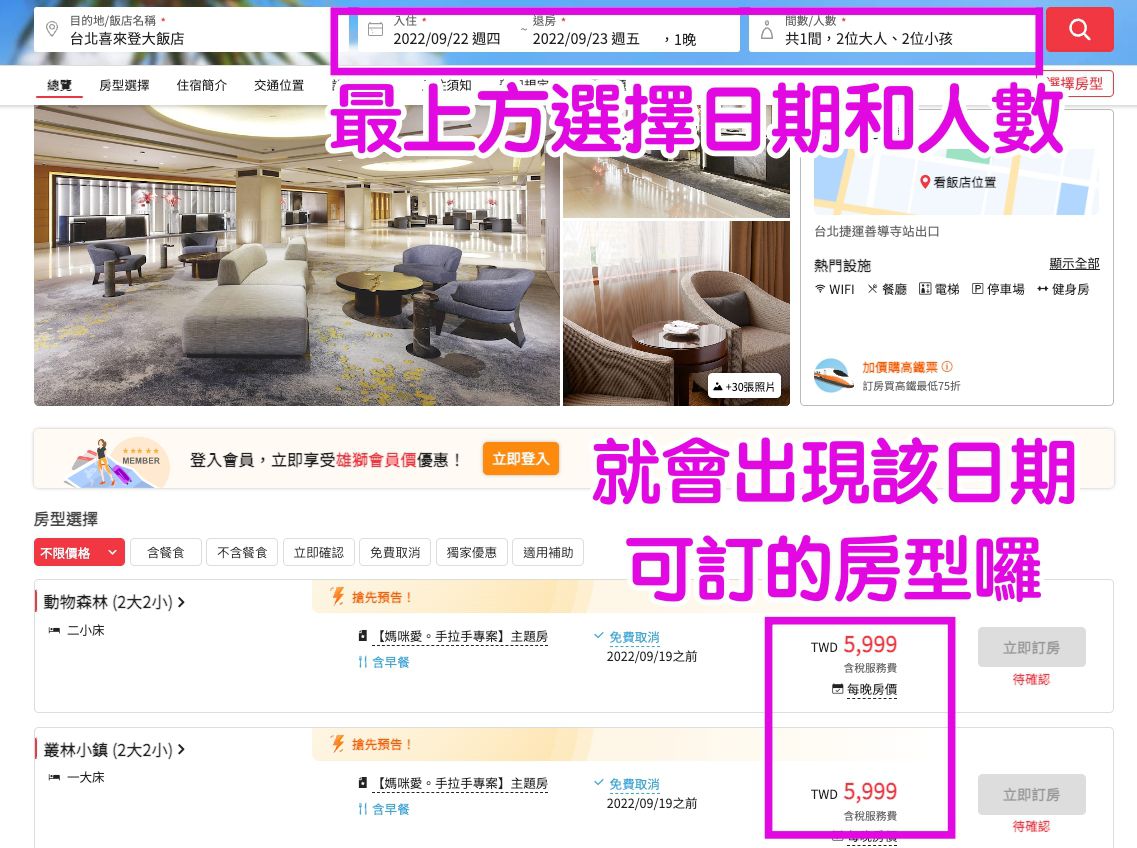Click the high-speed rail train icon

832,376
